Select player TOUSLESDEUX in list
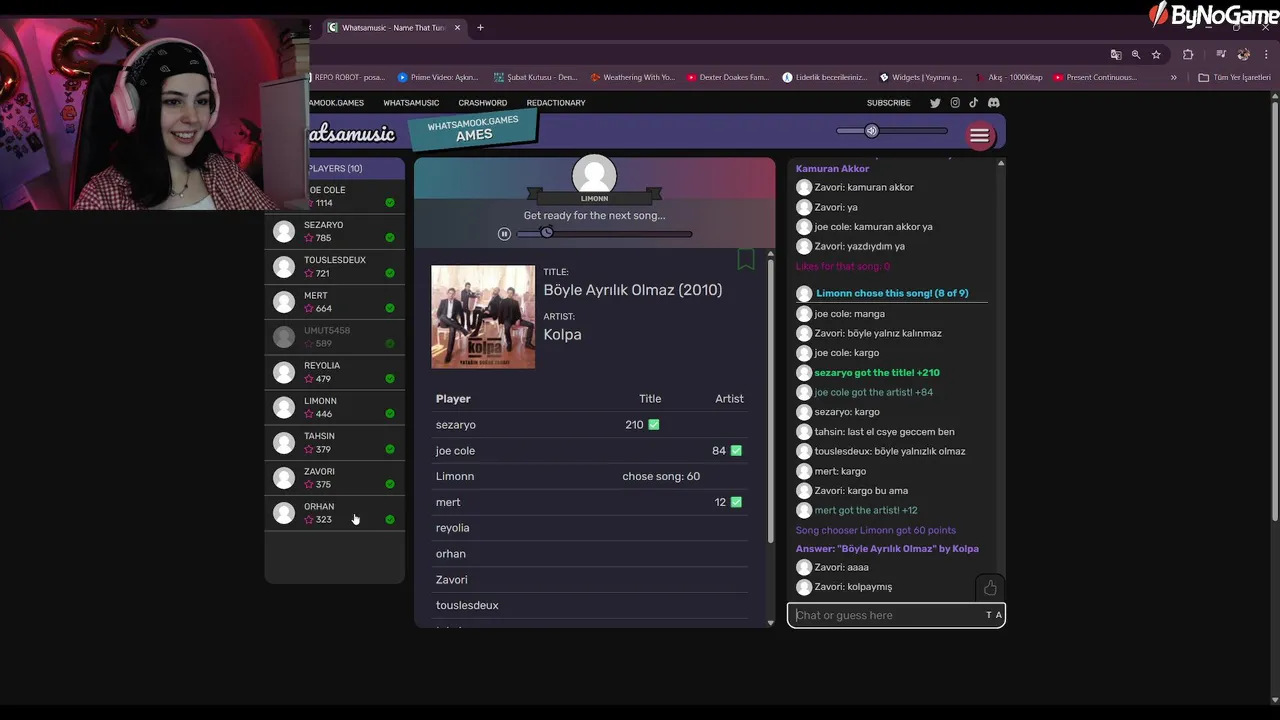 [335, 267]
